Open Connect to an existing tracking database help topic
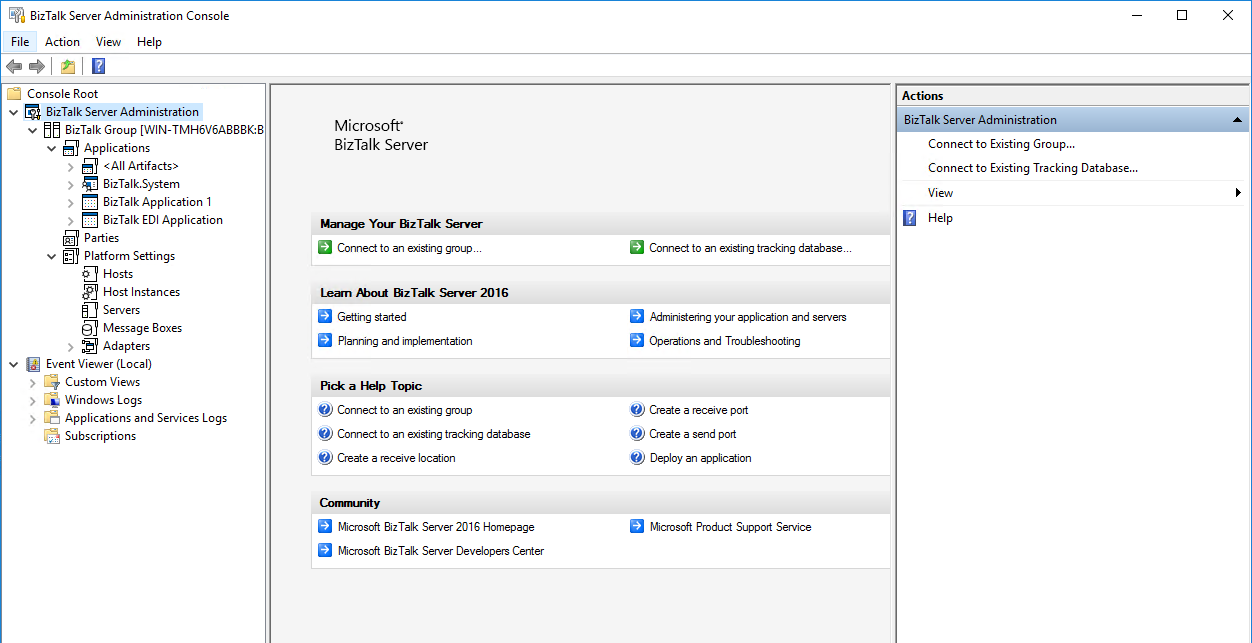Image resolution: width=1252 pixels, height=643 pixels. [x=434, y=434]
